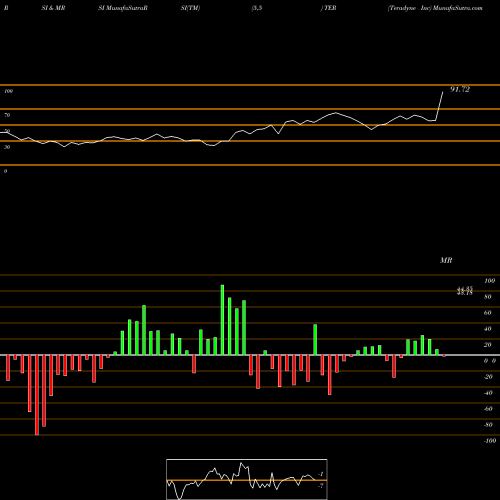Screen dimensions: 500x500
Task: Click the 80 label on MR axis
Action: pos(488,297)
